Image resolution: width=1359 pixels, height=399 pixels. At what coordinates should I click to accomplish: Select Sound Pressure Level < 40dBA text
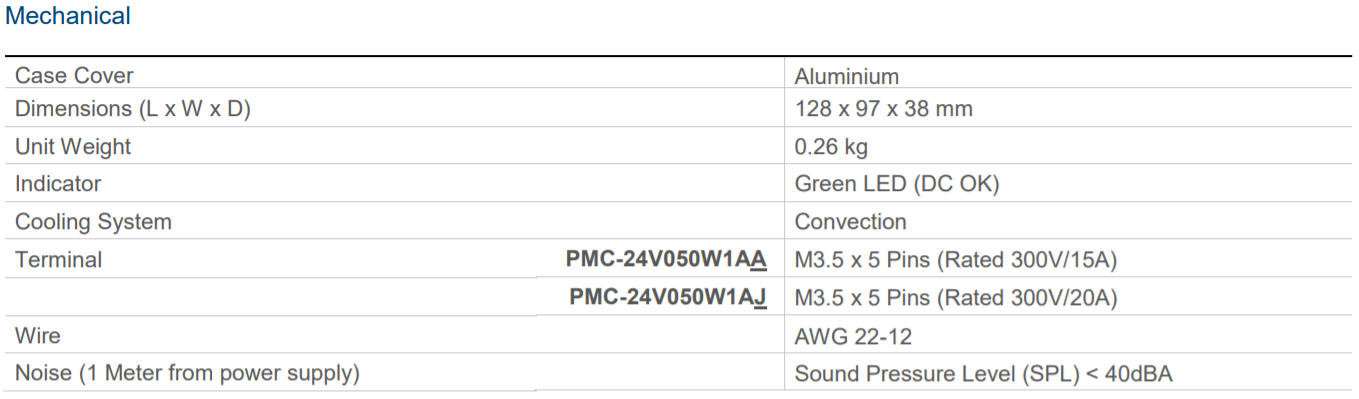coord(983,374)
